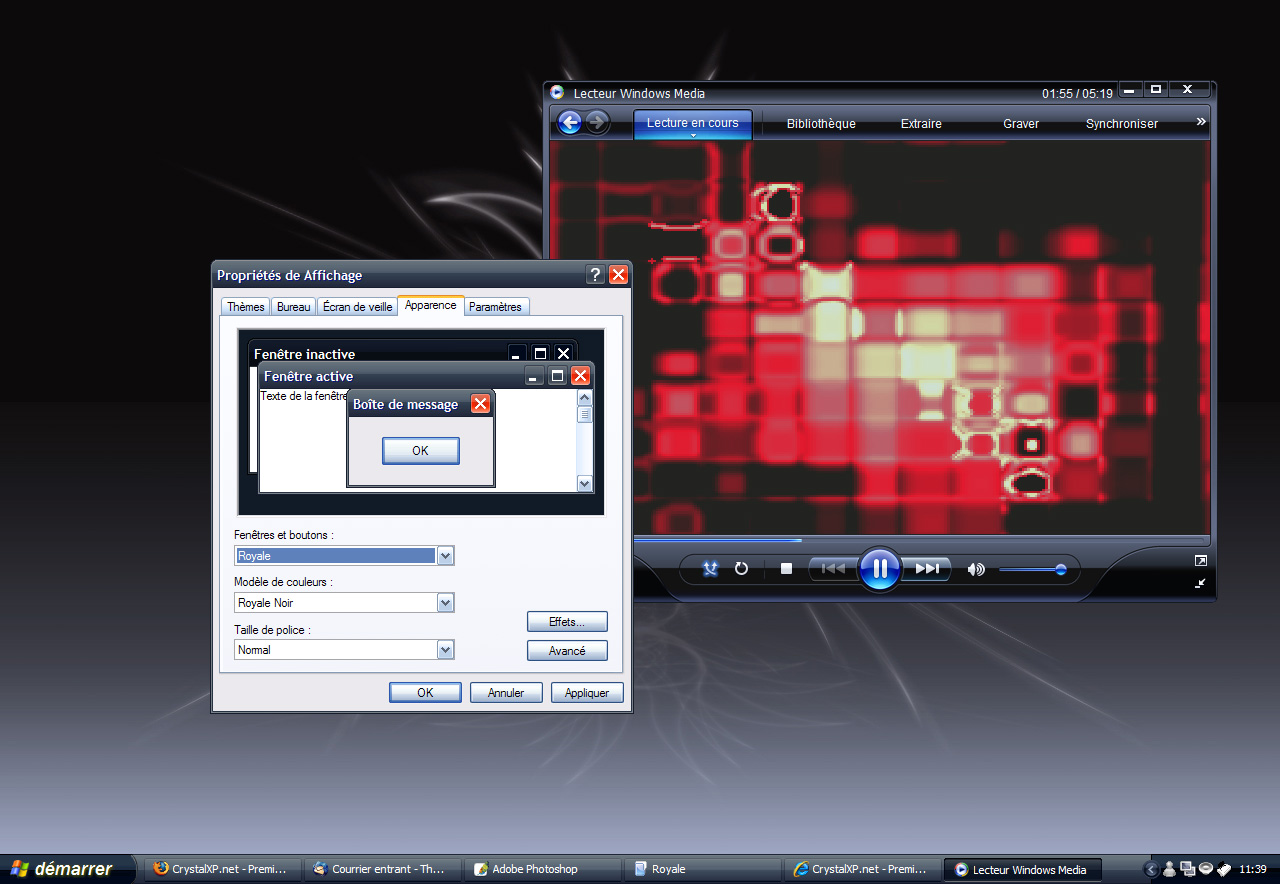Click the blue back arrow in media player

coord(570,123)
